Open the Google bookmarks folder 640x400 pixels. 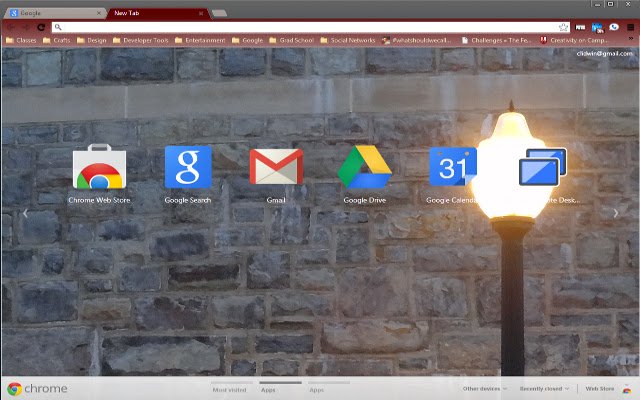point(248,40)
